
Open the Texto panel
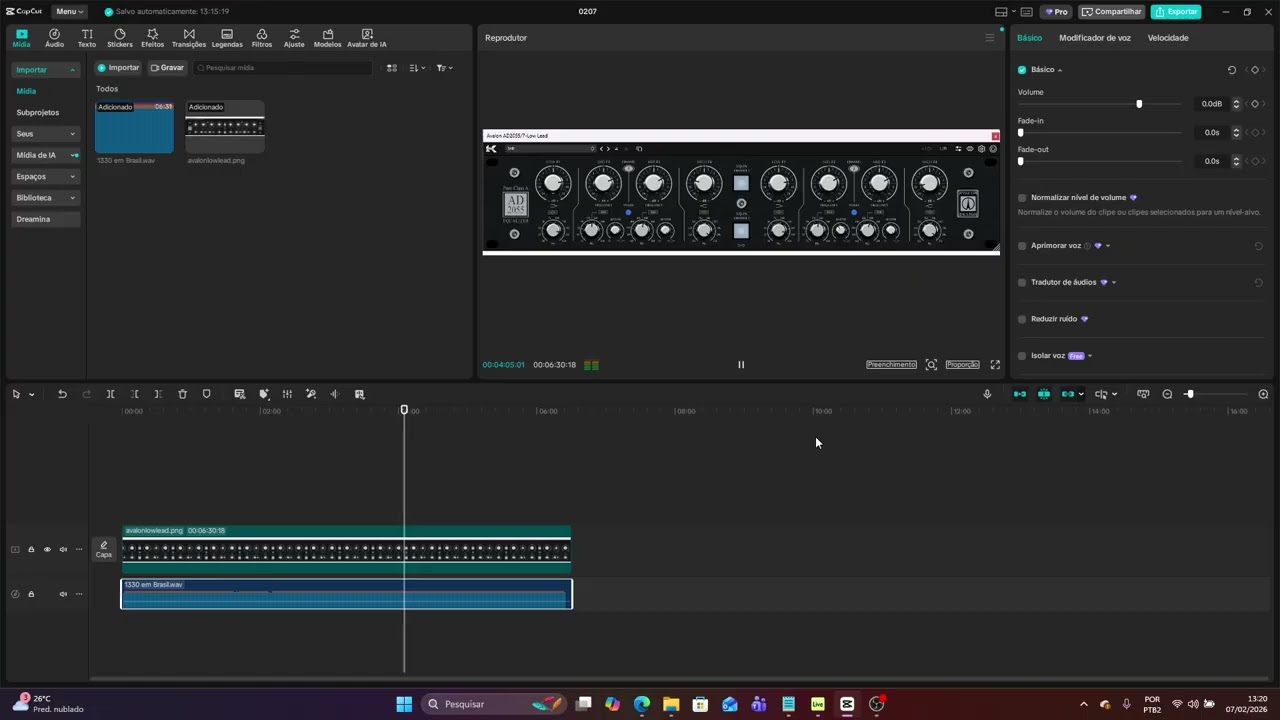tap(87, 38)
